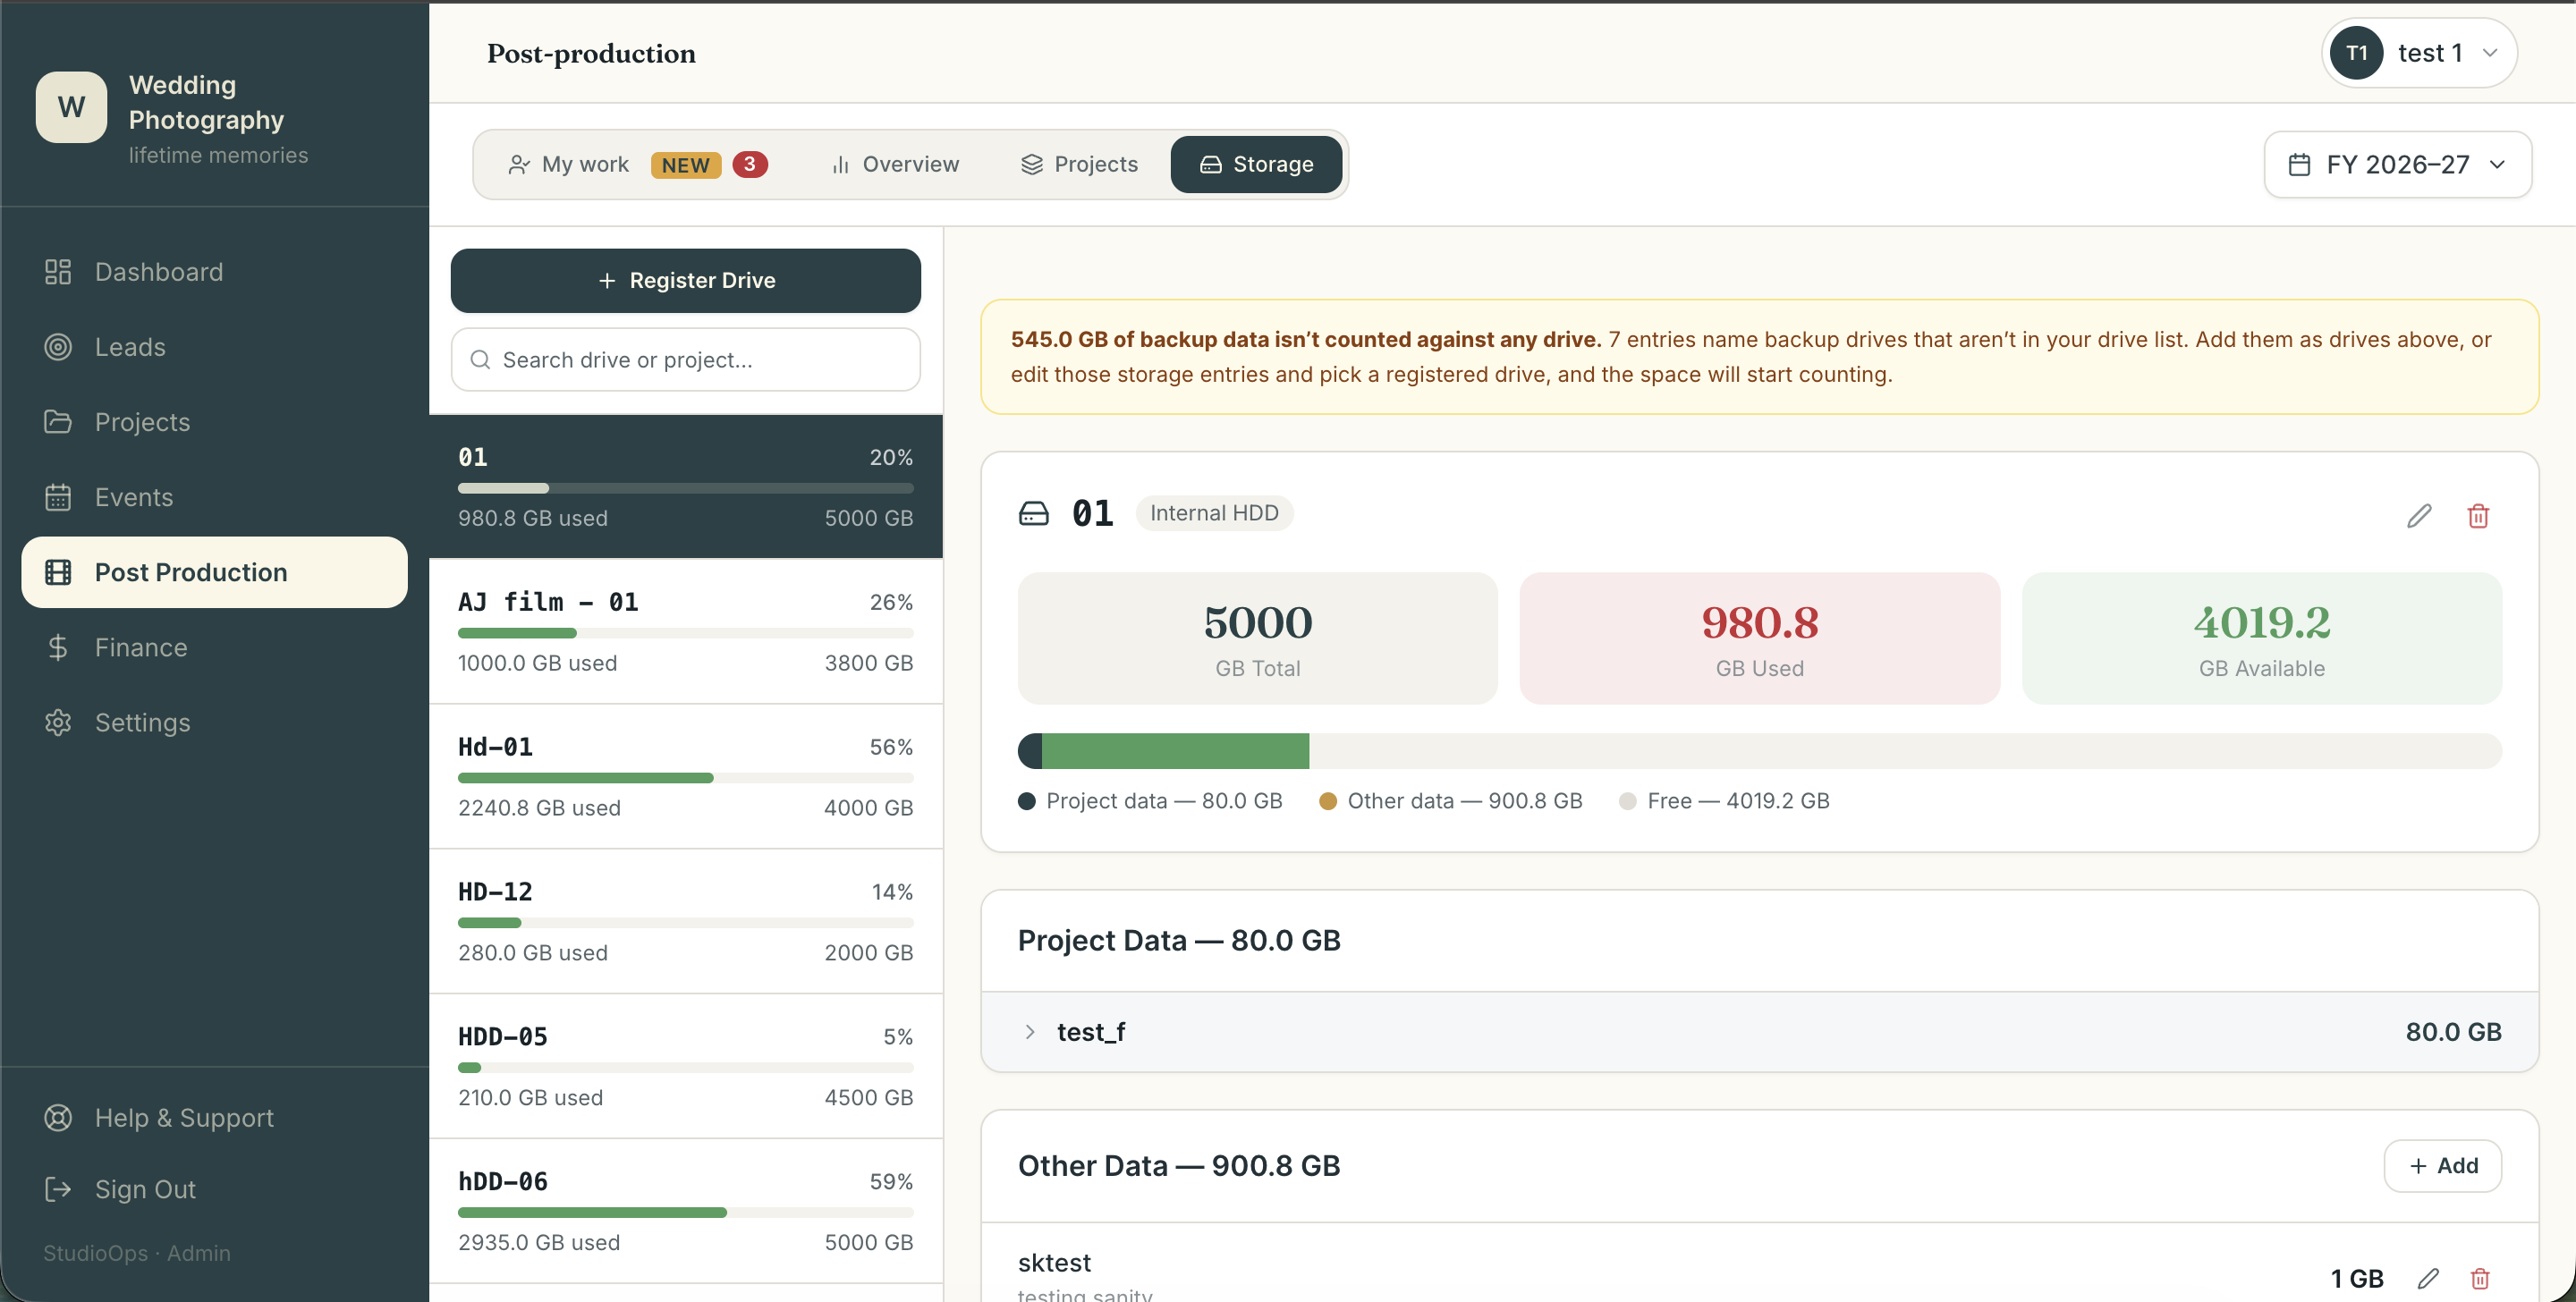Select the HDD-05 drive card
Screen dimensions: 2576x1302
[685, 1066]
